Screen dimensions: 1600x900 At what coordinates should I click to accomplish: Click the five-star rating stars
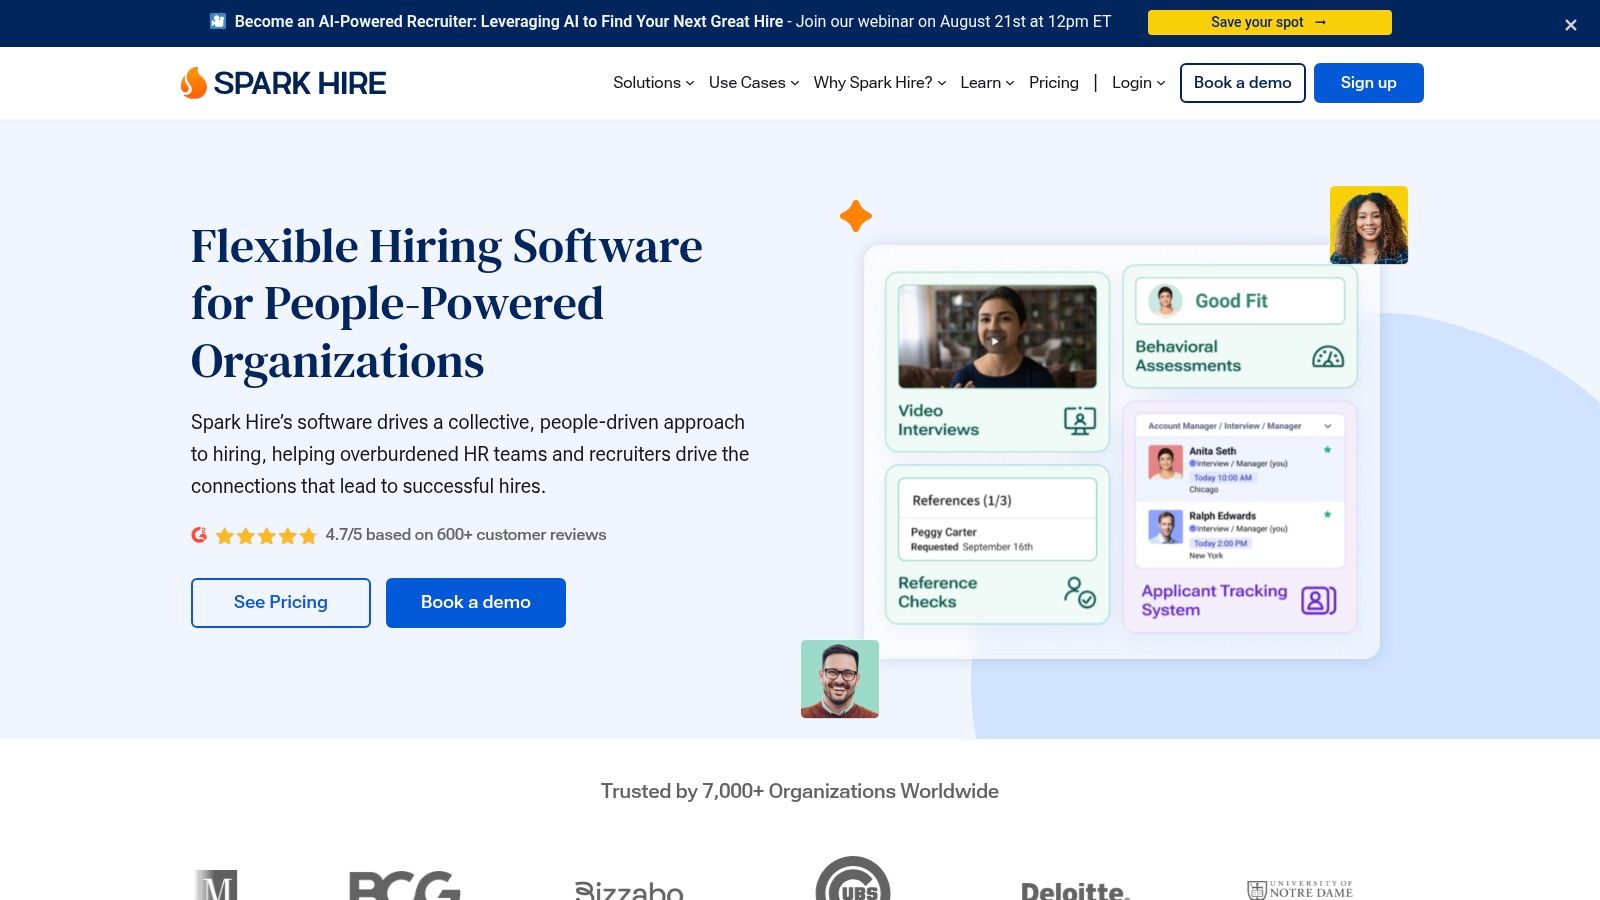pos(266,535)
